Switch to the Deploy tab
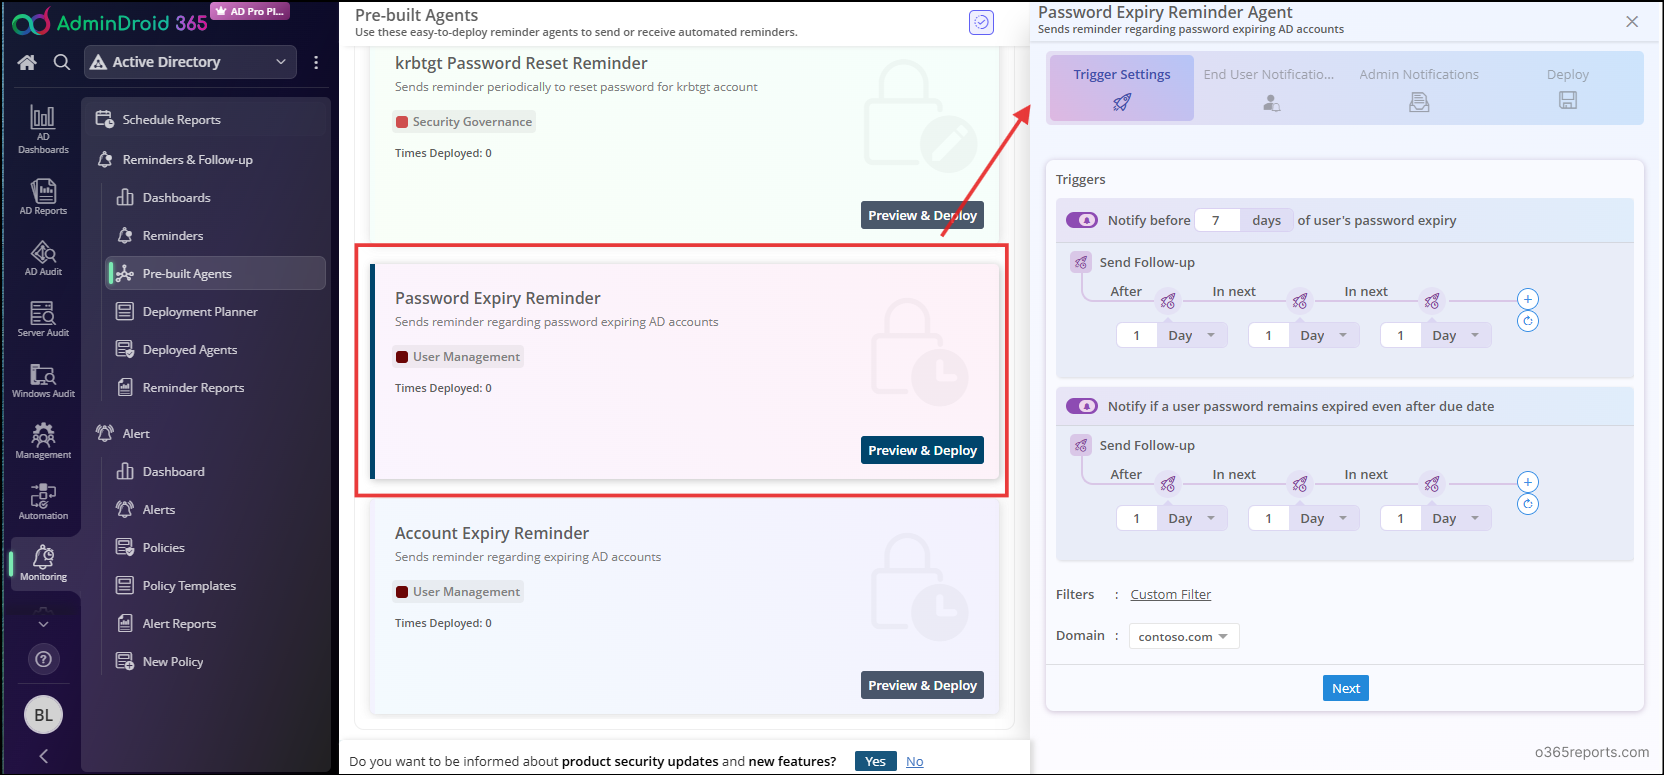1664x775 pixels. point(1567,88)
